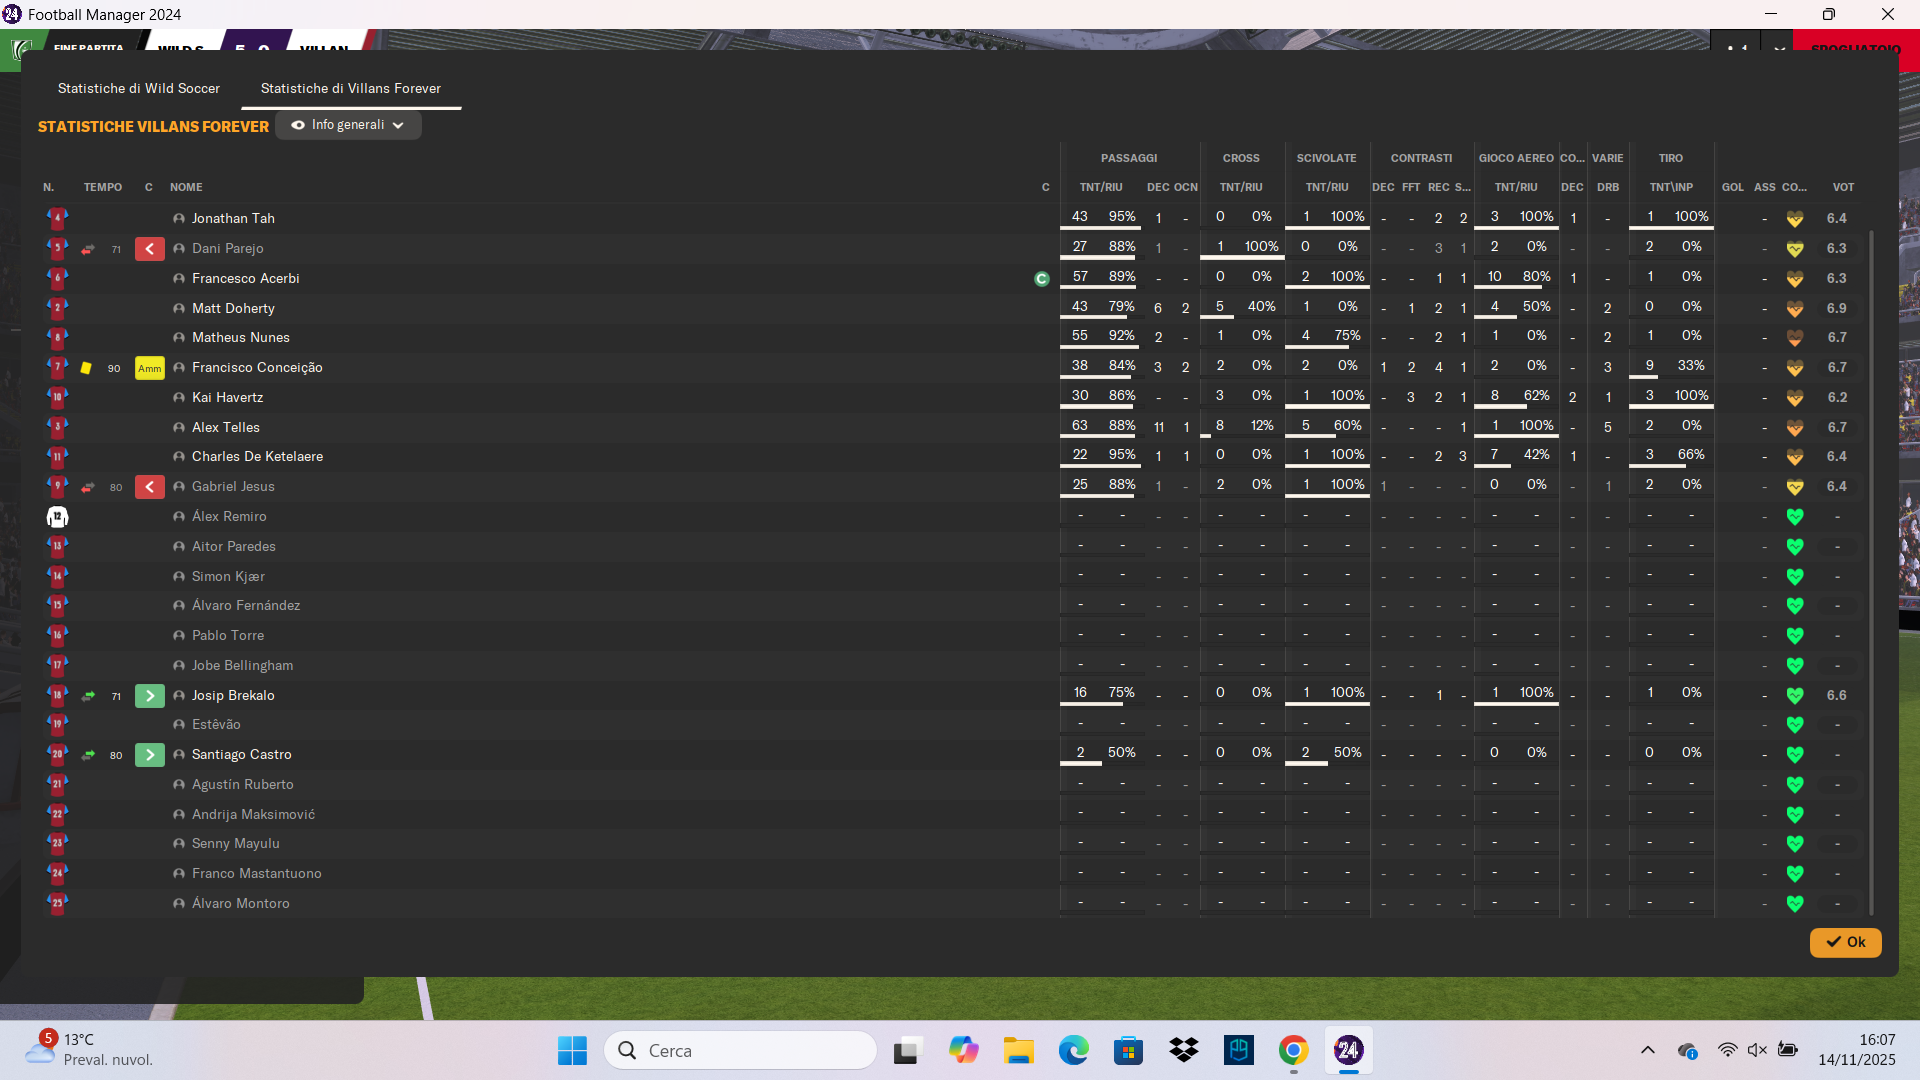The height and width of the screenshot is (1080, 1920).
Task: Click the player info icon beside Kai Havertz
Action: click(179, 398)
